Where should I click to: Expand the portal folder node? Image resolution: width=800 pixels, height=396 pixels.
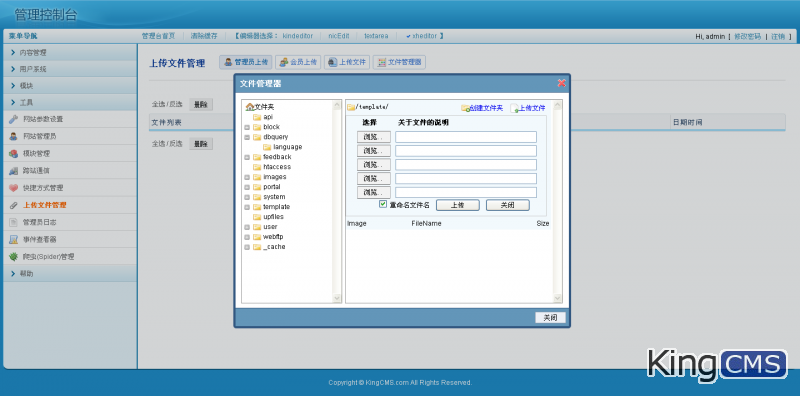pos(247,187)
